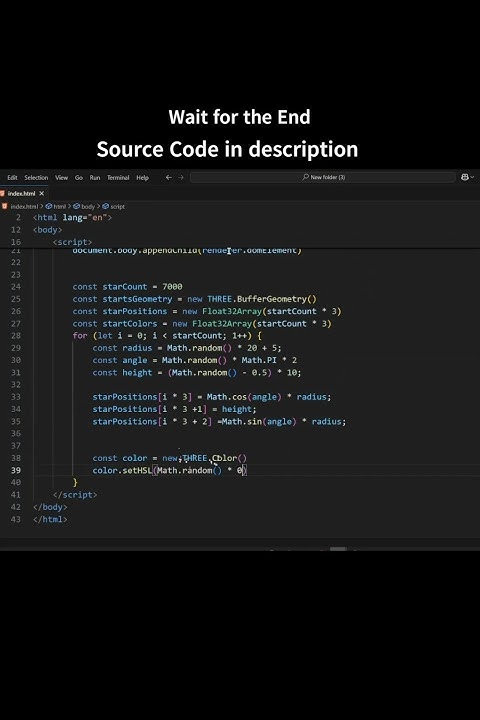Open the Terminal menu
The width and height of the screenshot is (480, 720).
[x=118, y=178]
